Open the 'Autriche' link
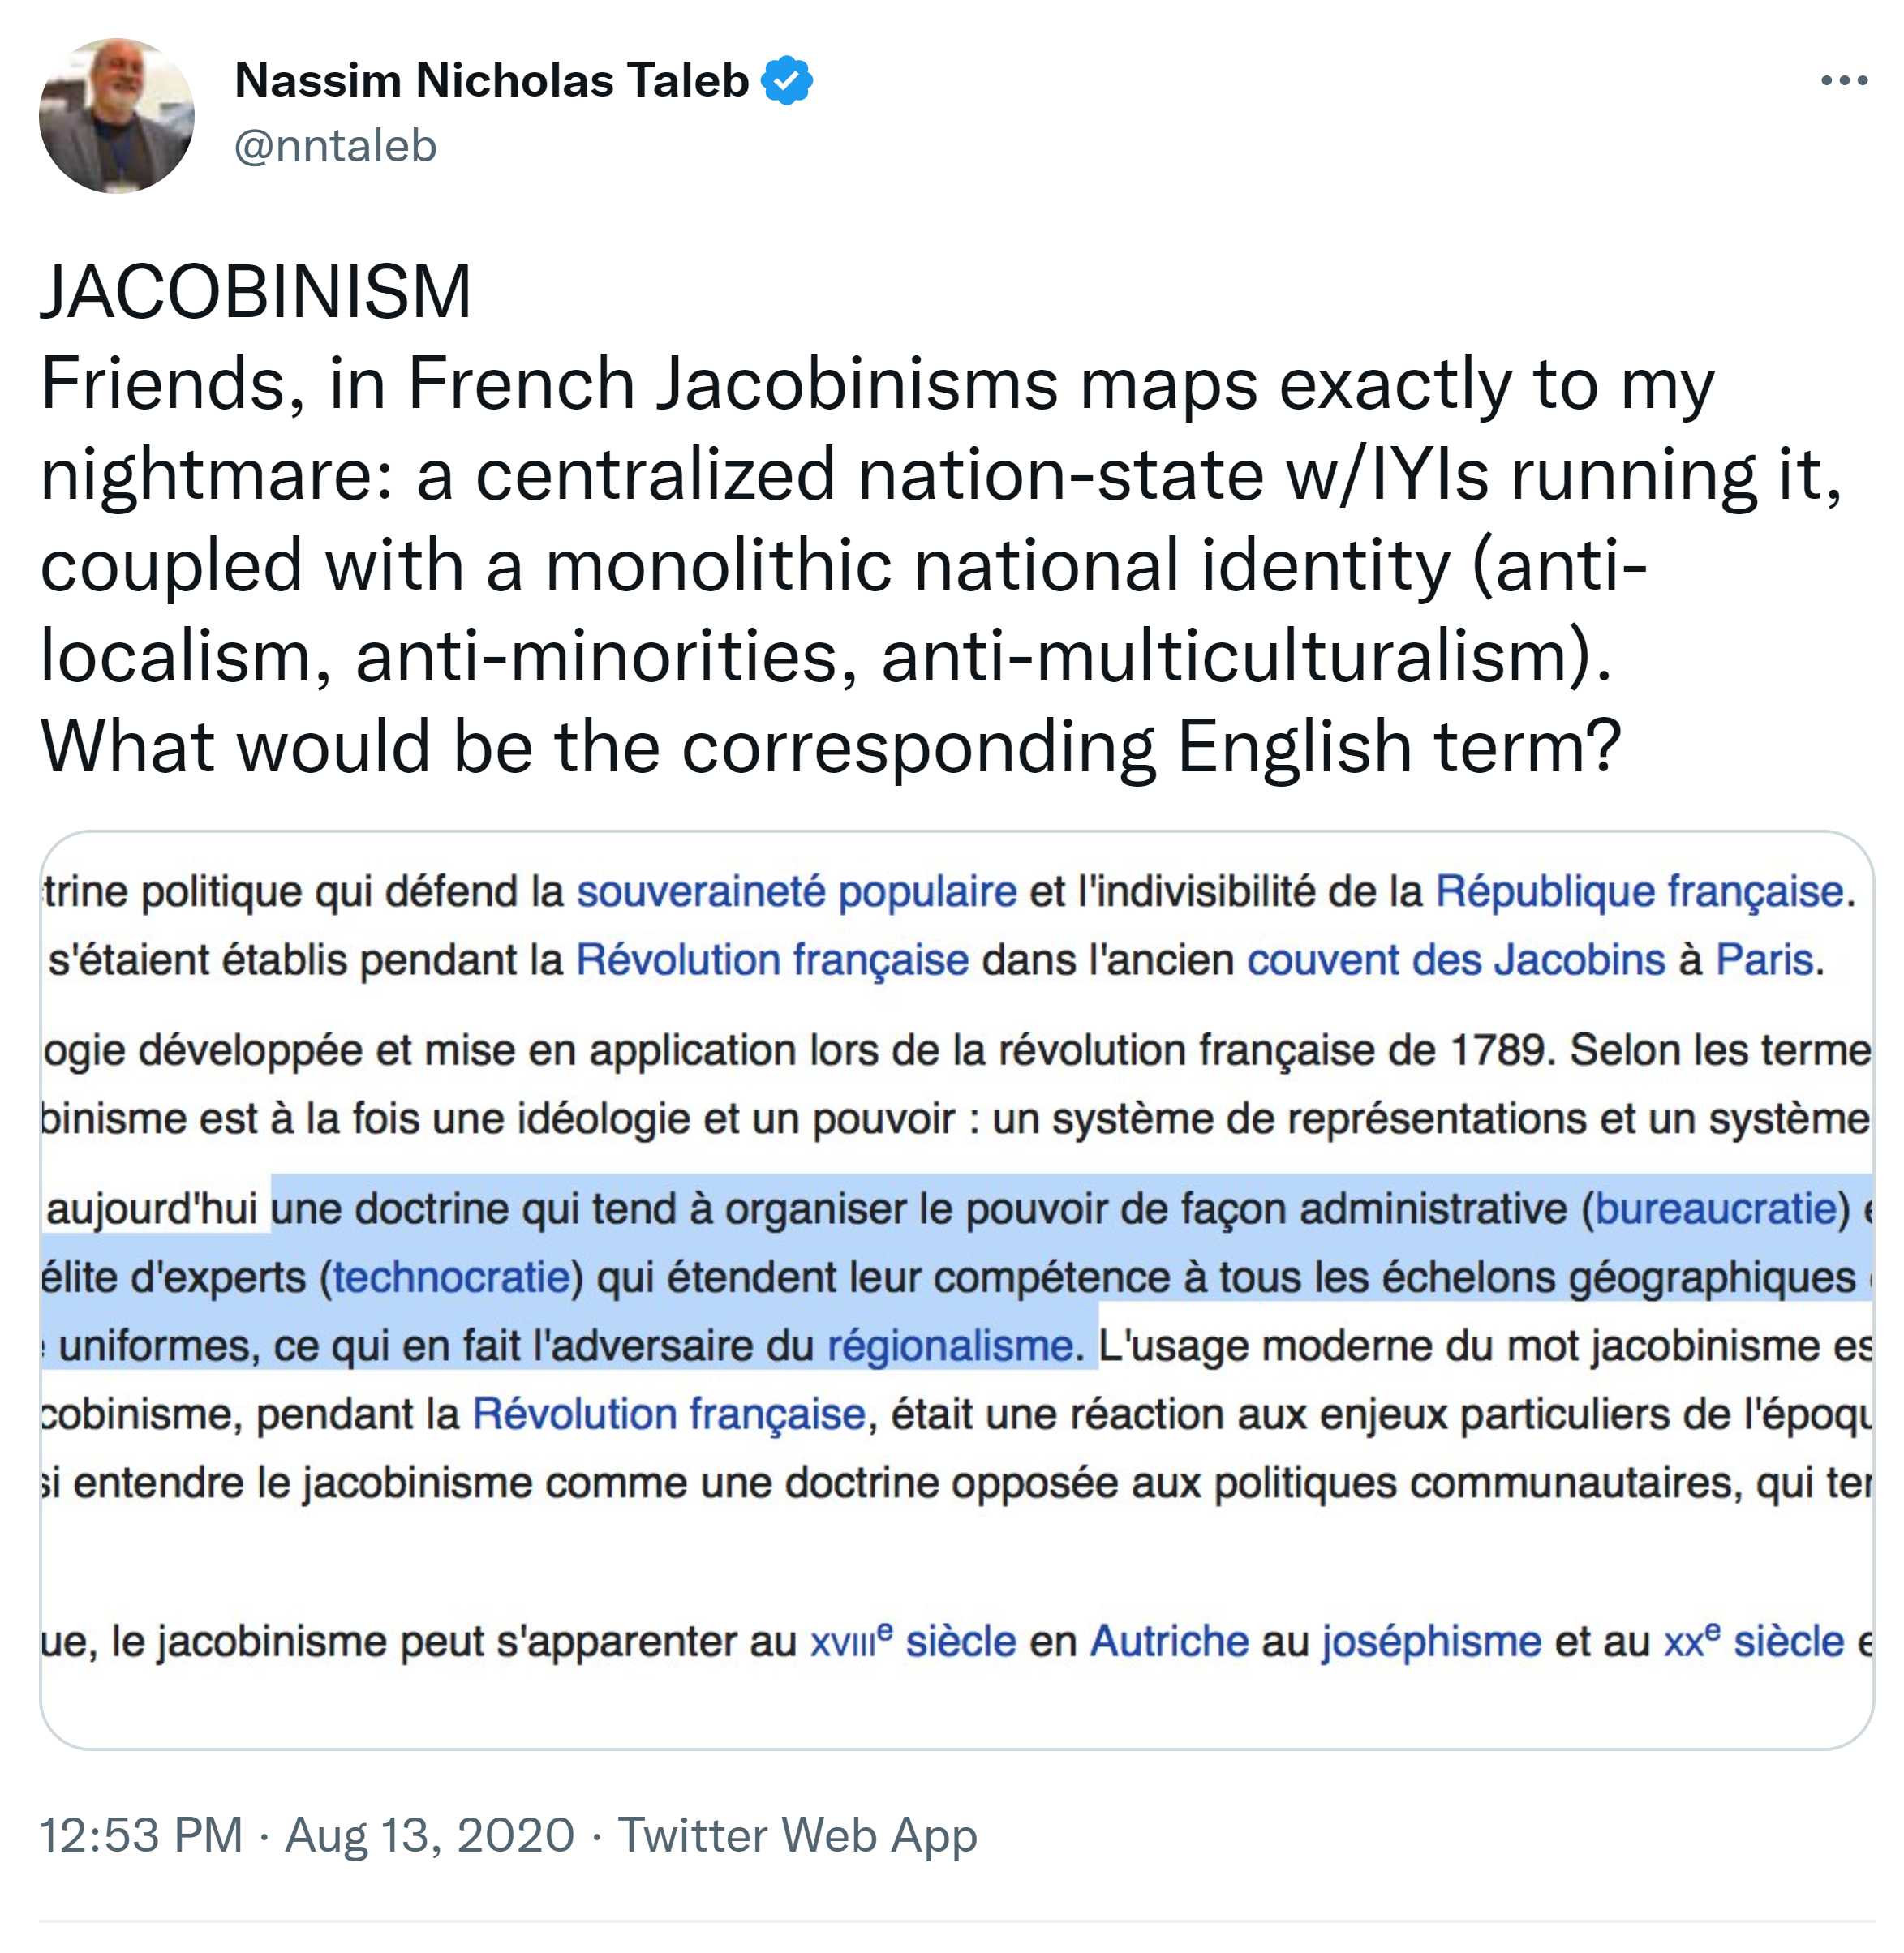The image size is (1904, 1953). 1169,1641
